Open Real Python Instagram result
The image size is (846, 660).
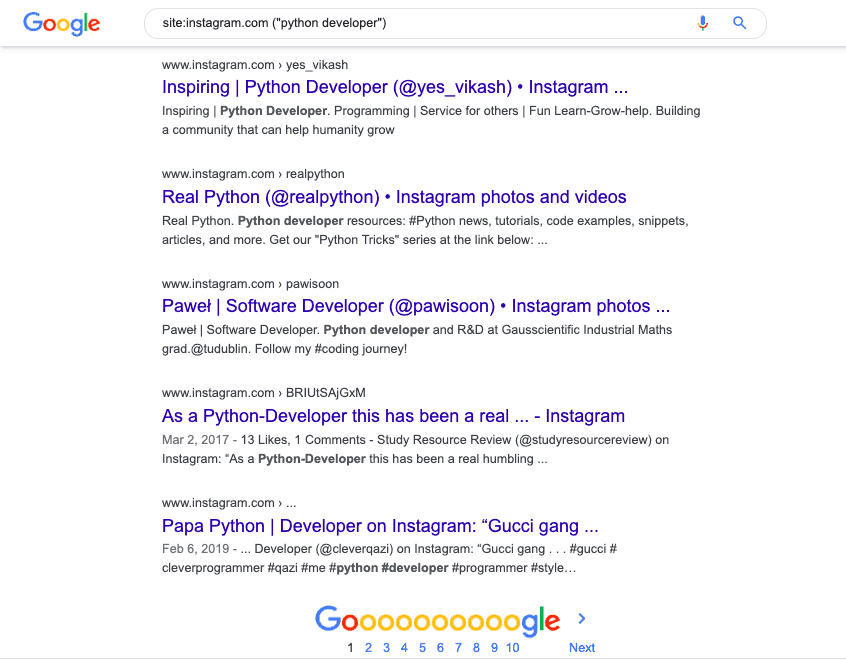tap(394, 197)
